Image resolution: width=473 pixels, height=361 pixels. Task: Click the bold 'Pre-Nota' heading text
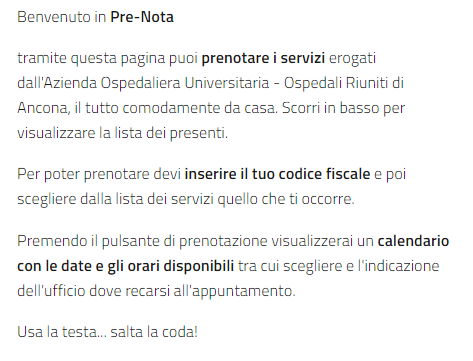point(142,17)
